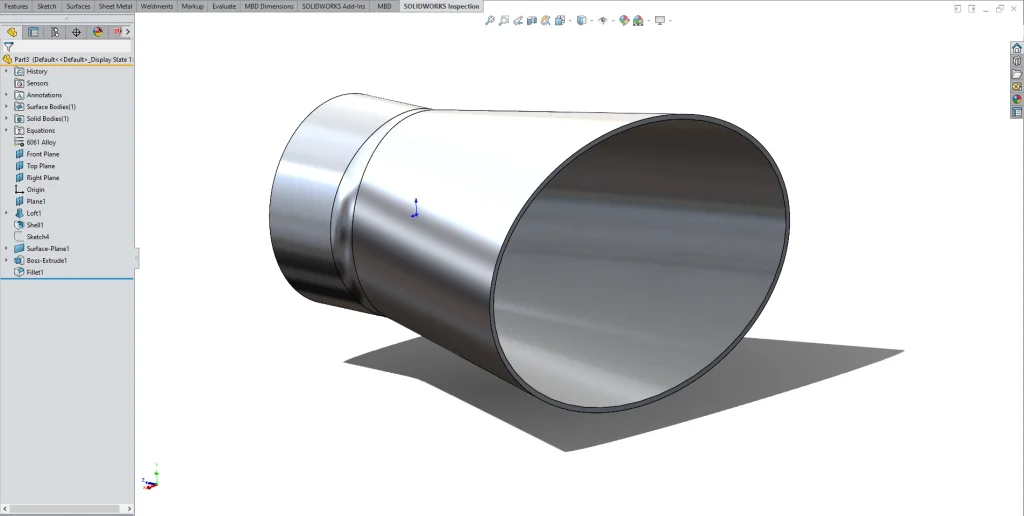Open SOLIDWORKS Resources home icon in task pane
1024x516 pixels.
pyautogui.click(x=1017, y=47)
